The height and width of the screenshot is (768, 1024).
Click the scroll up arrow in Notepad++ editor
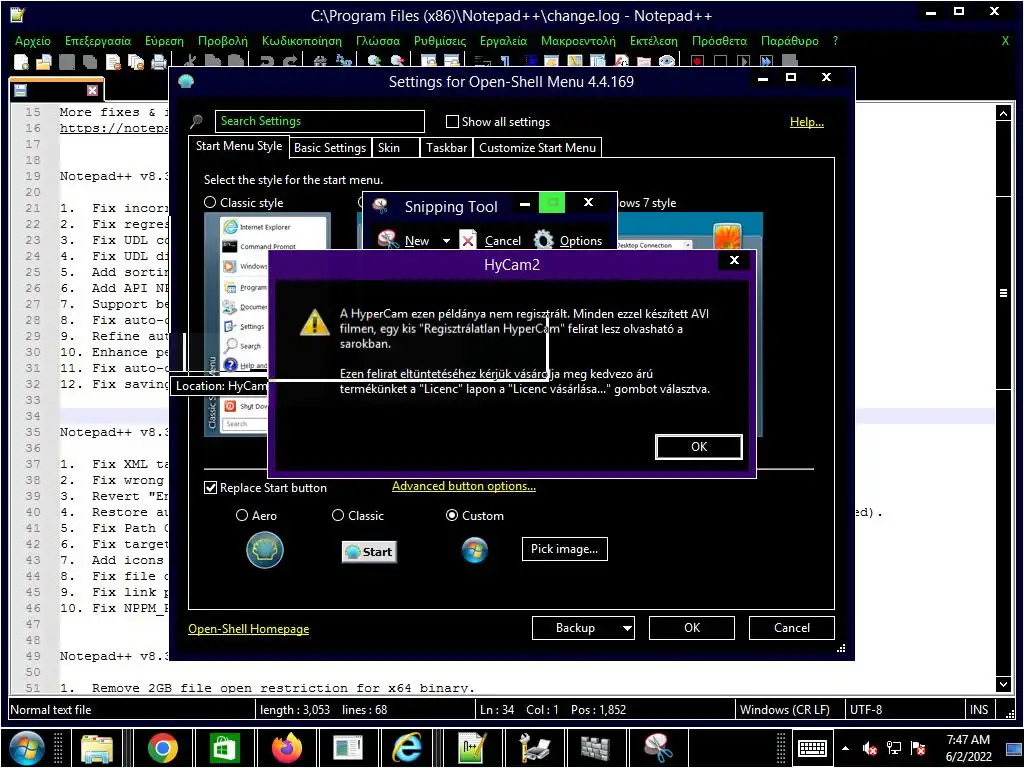coord(1003,113)
